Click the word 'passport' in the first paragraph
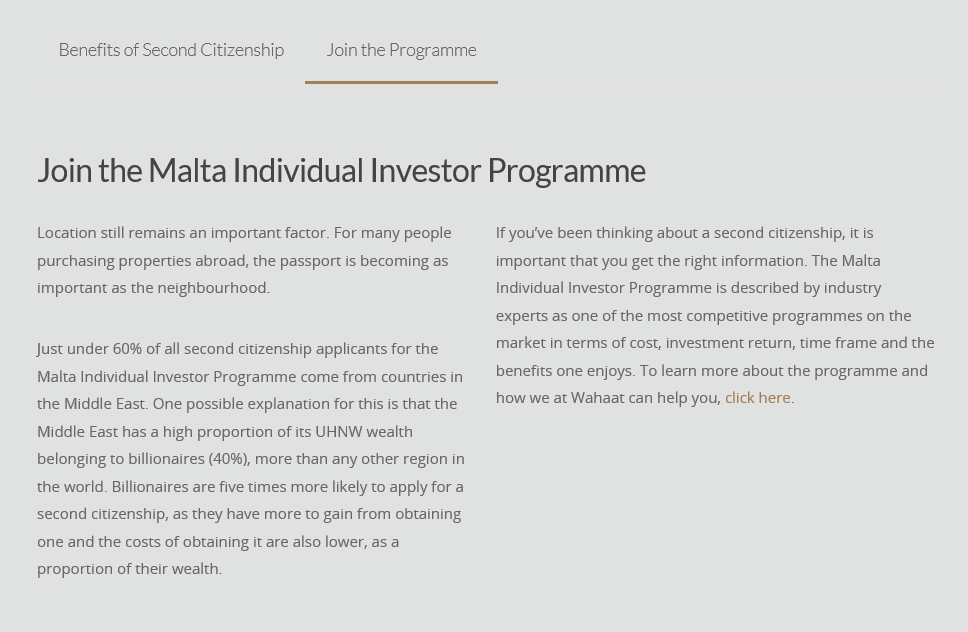 click(x=311, y=261)
